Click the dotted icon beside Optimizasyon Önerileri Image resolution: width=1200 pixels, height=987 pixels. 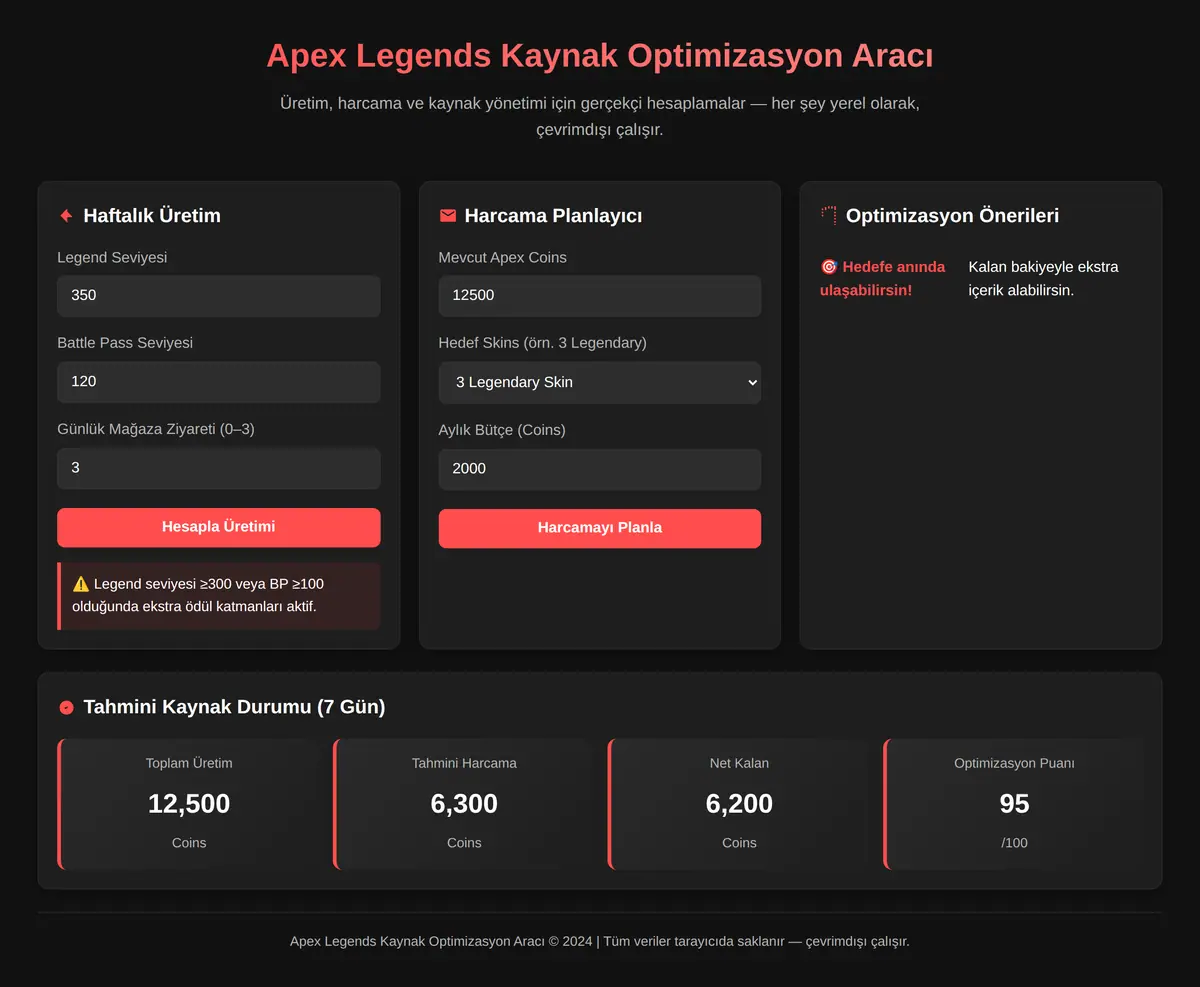tap(829, 216)
